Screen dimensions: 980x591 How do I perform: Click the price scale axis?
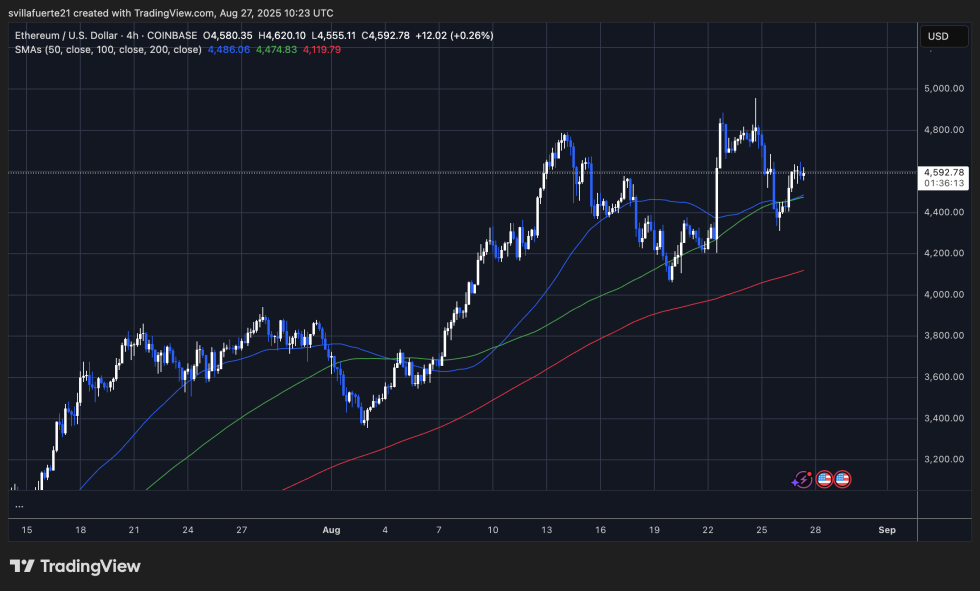pyautogui.click(x=941, y=300)
